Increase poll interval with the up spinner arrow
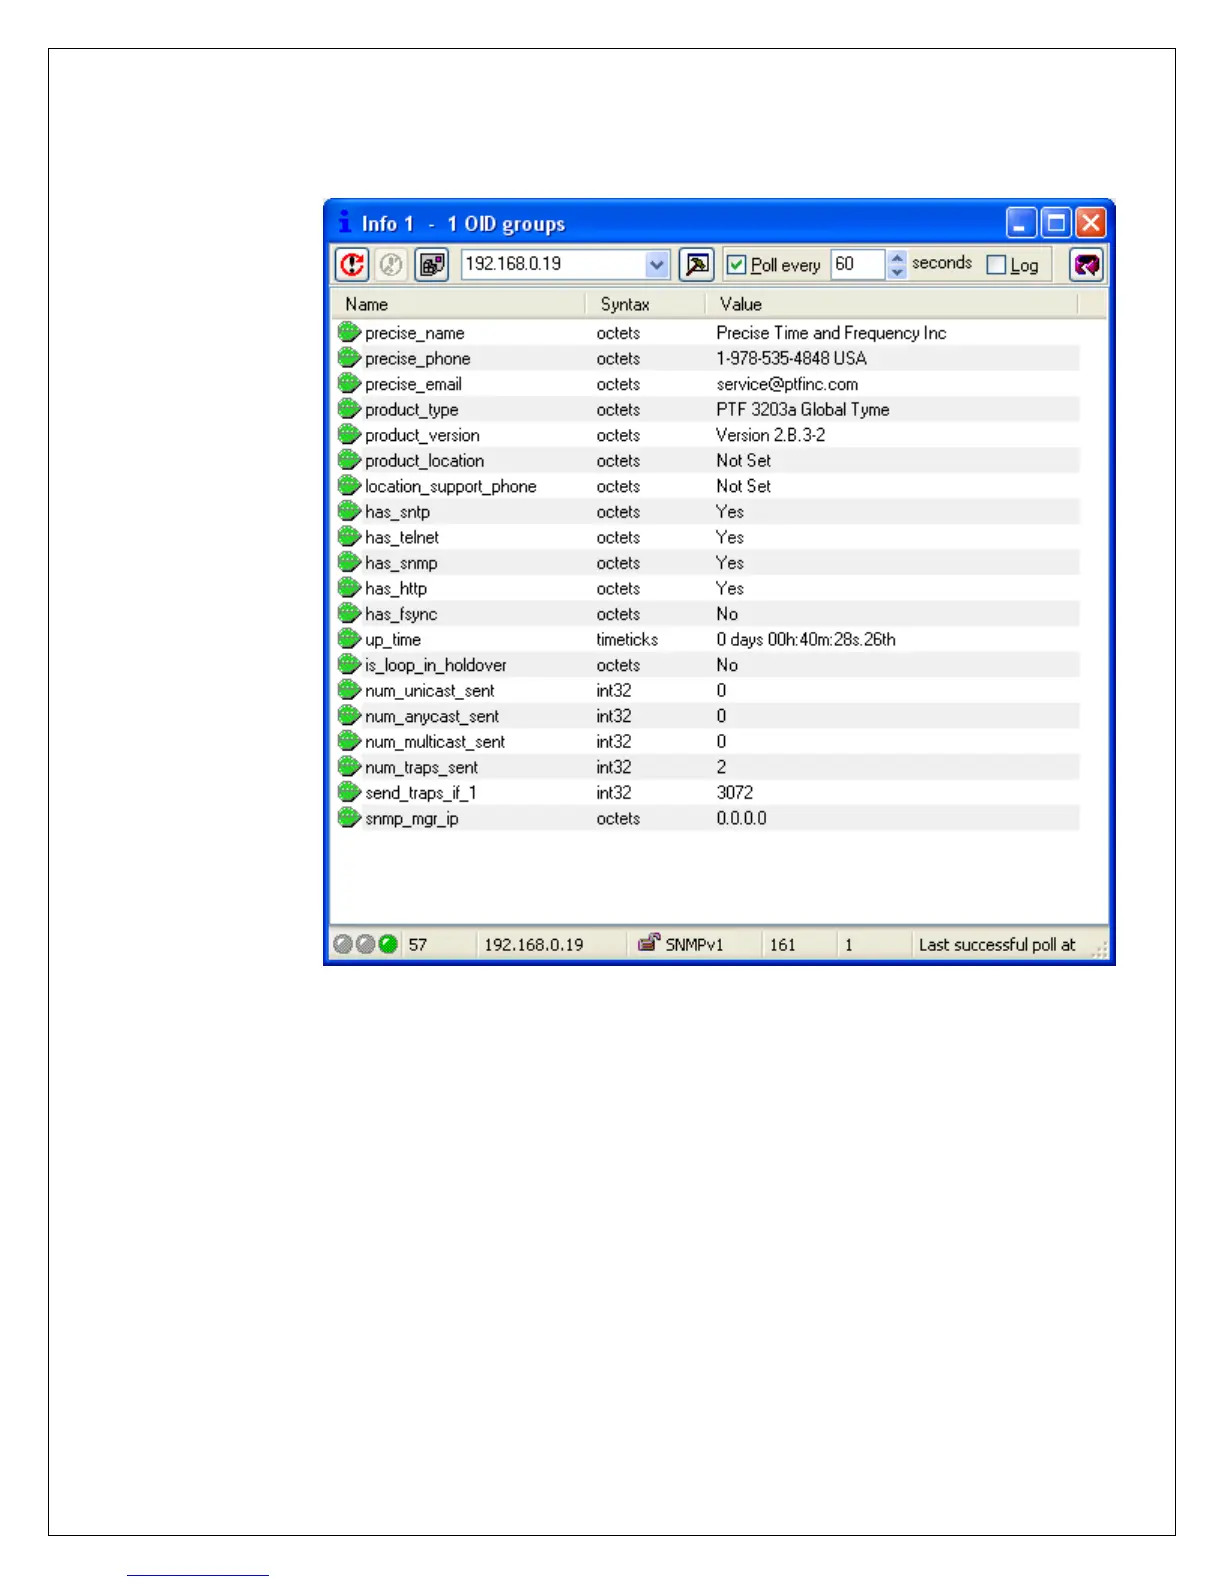 [x=897, y=258]
